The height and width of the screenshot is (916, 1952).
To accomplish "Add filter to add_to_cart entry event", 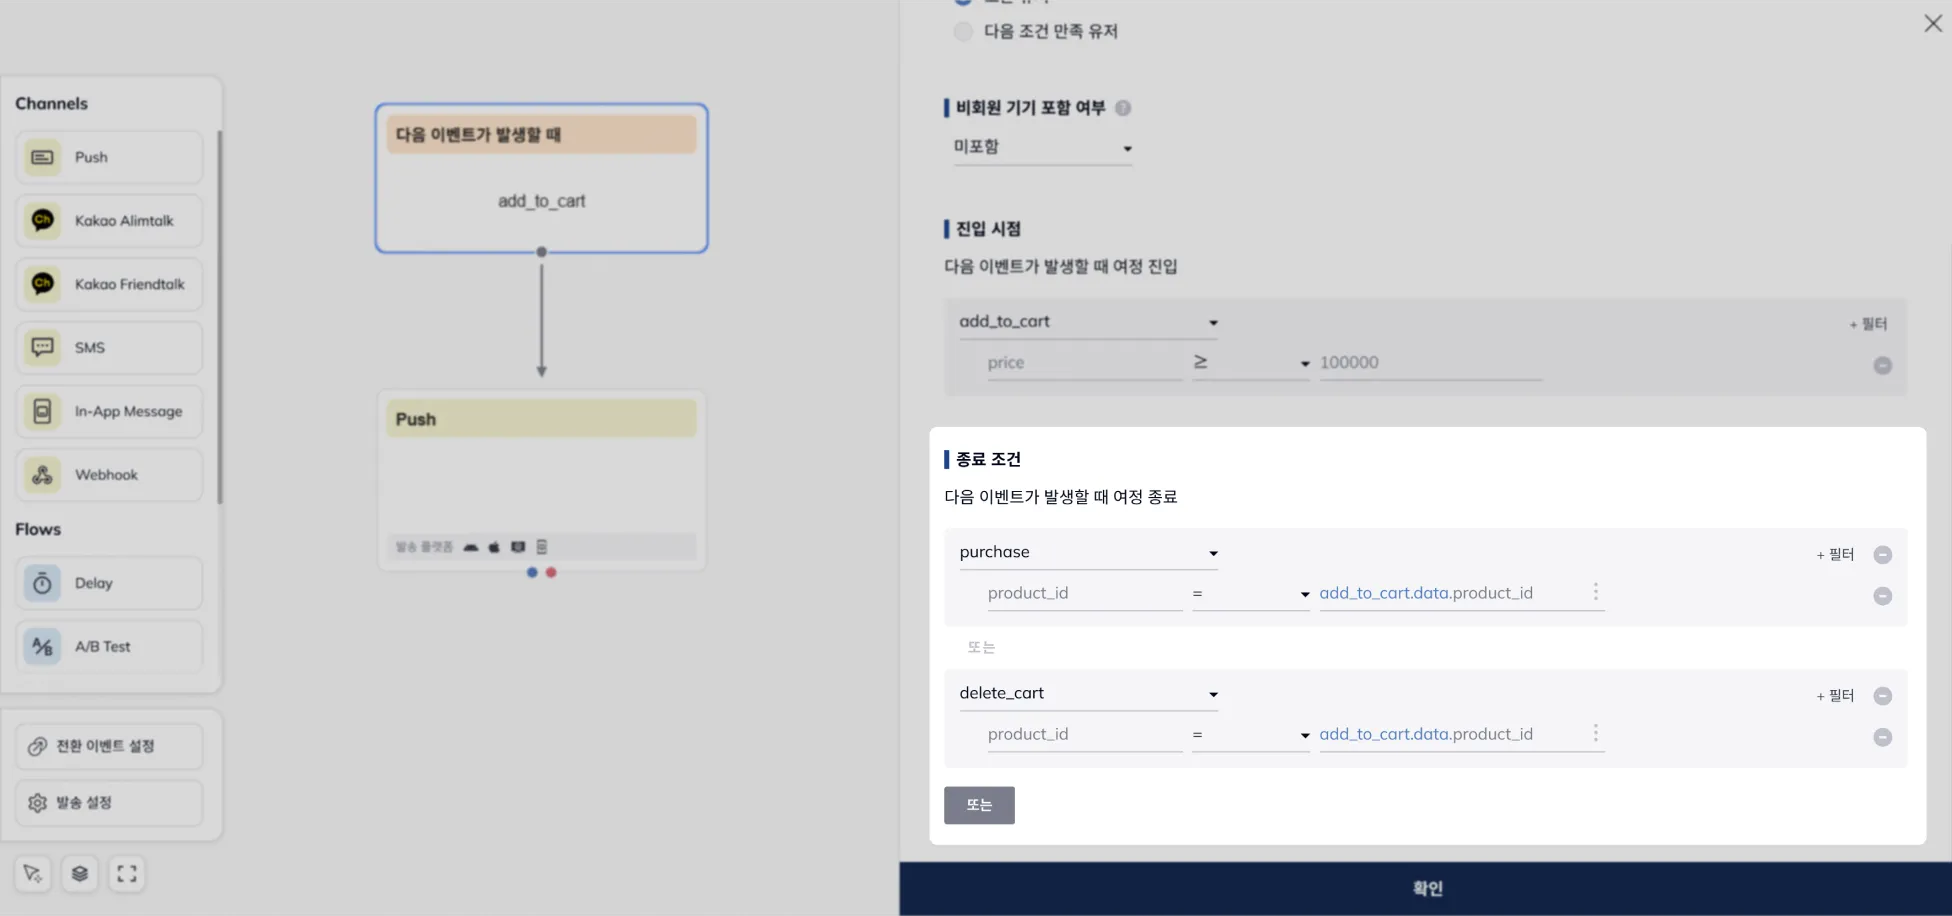I will pos(1867,324).
